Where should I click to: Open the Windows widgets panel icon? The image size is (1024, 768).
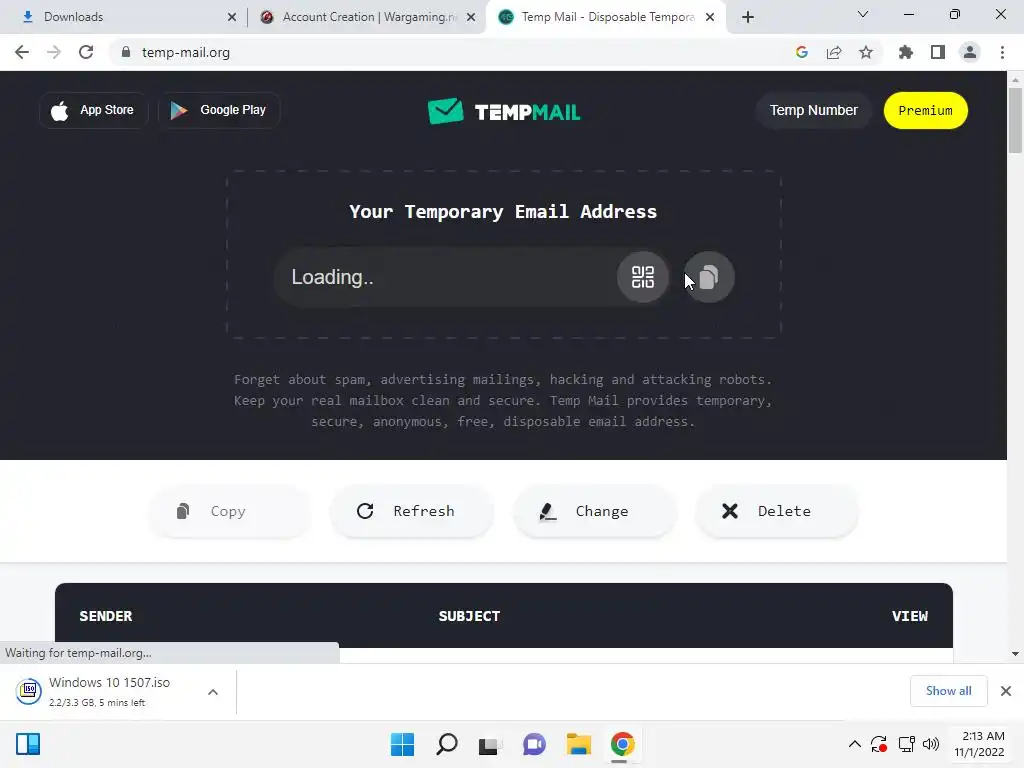pyautogui.click(x=28, y=744)
